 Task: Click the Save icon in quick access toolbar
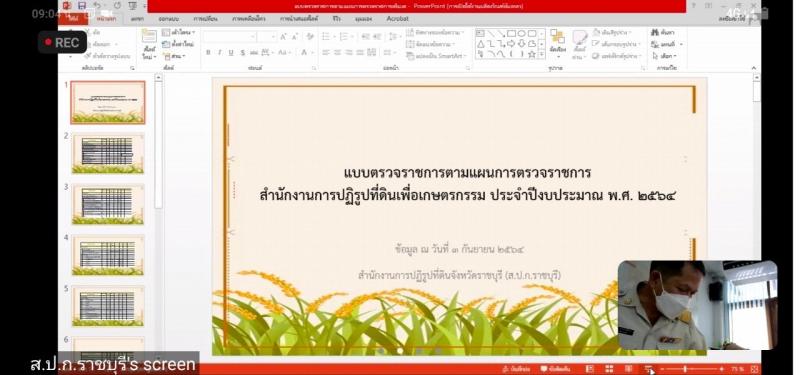click(82, 6)
